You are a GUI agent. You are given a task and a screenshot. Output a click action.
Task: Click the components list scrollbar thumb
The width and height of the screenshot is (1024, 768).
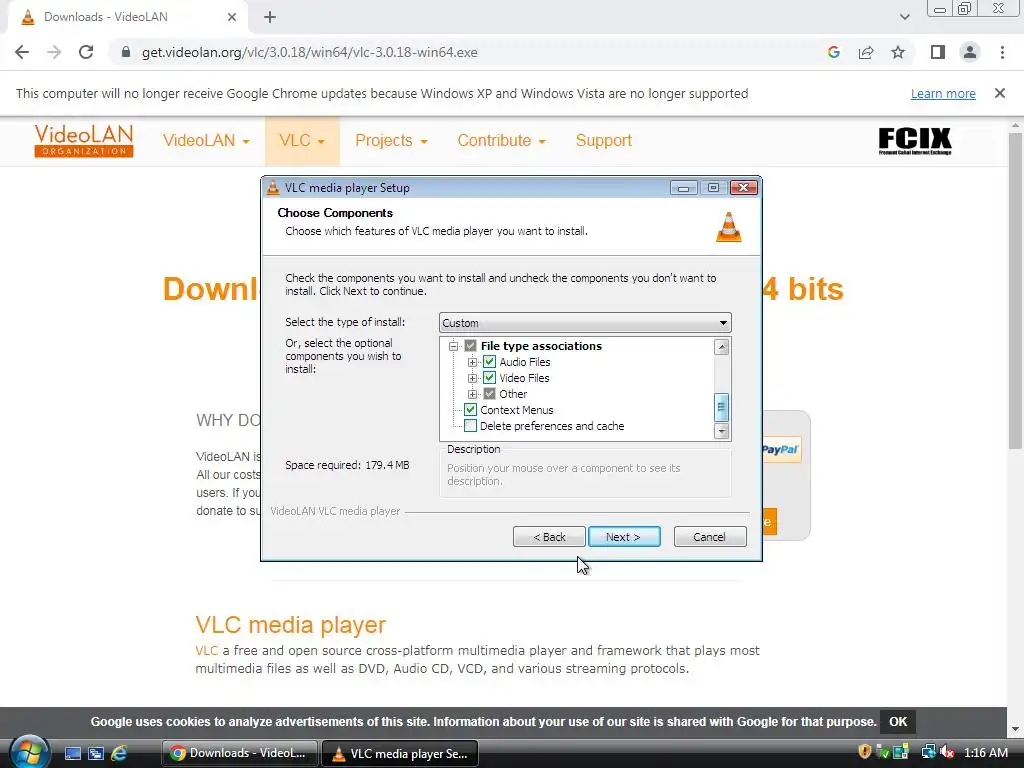pyautogui.click(x=722, y=408)
